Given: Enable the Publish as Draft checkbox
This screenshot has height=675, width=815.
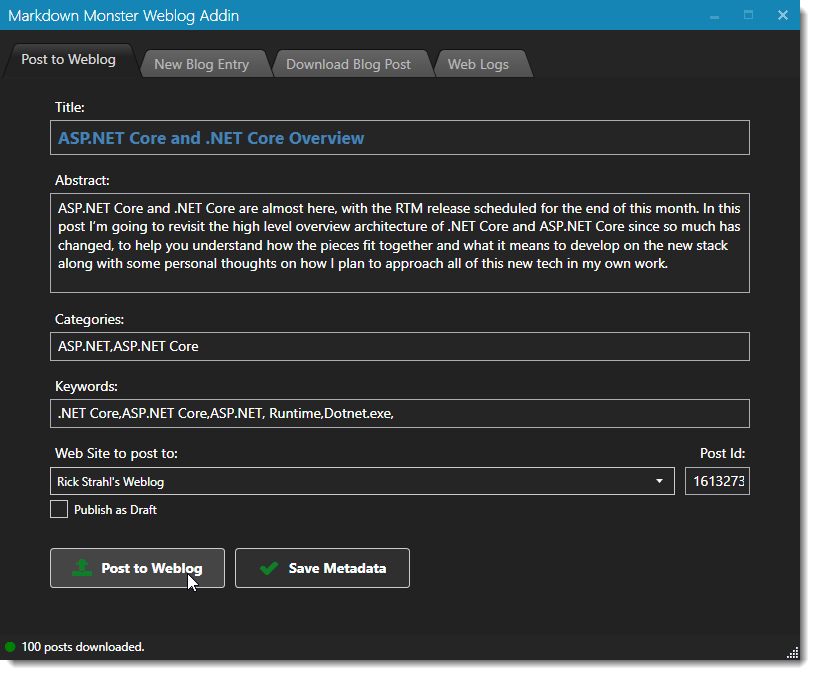Looking at the screenshot, I should (x=59, y=509).
